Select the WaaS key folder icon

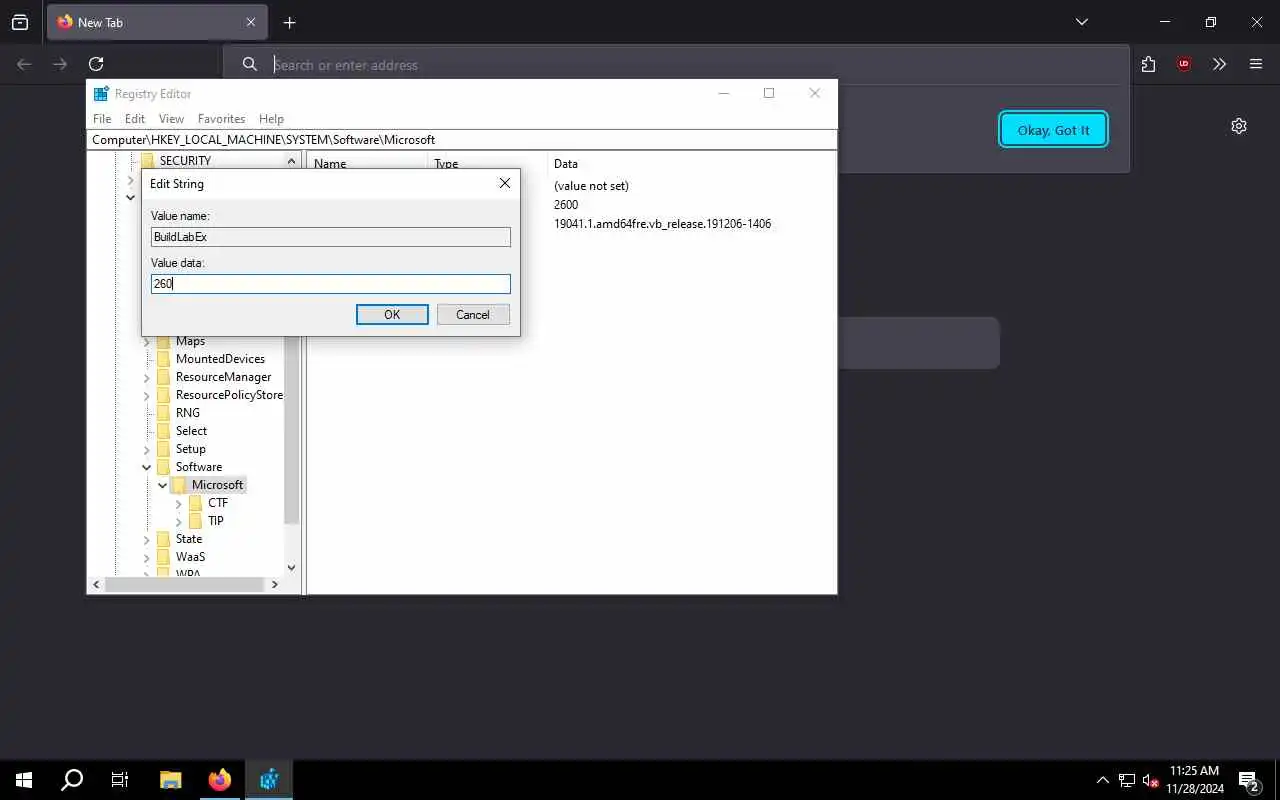[164, 557]
